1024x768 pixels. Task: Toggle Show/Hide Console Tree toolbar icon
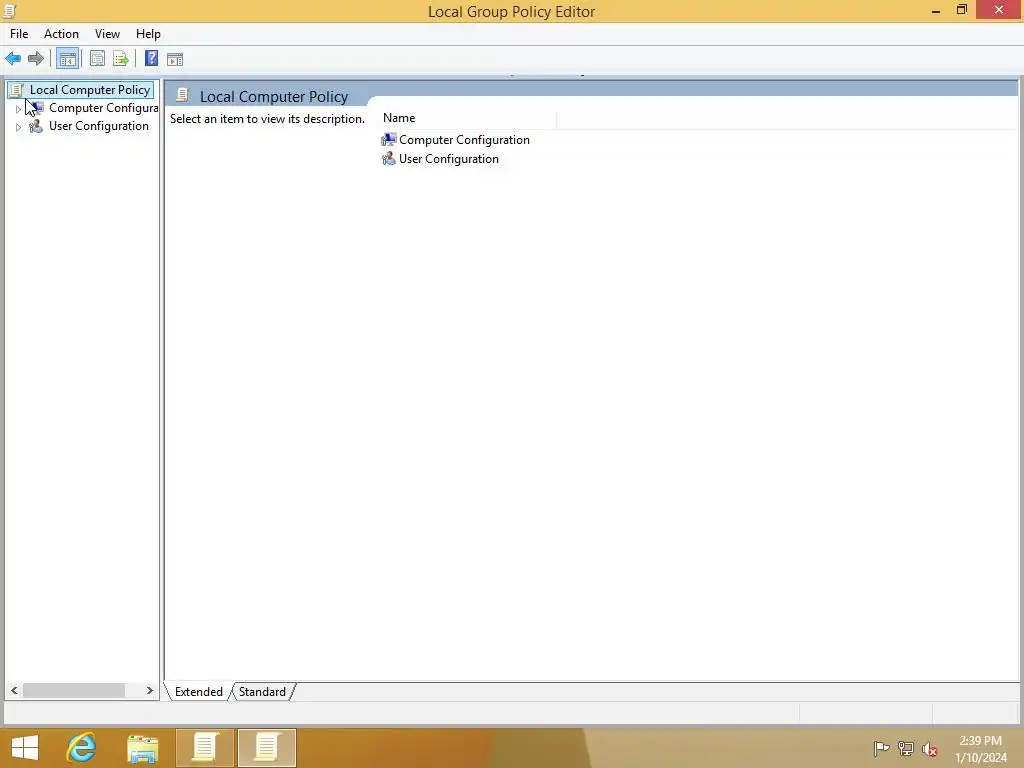coord(67,59)
